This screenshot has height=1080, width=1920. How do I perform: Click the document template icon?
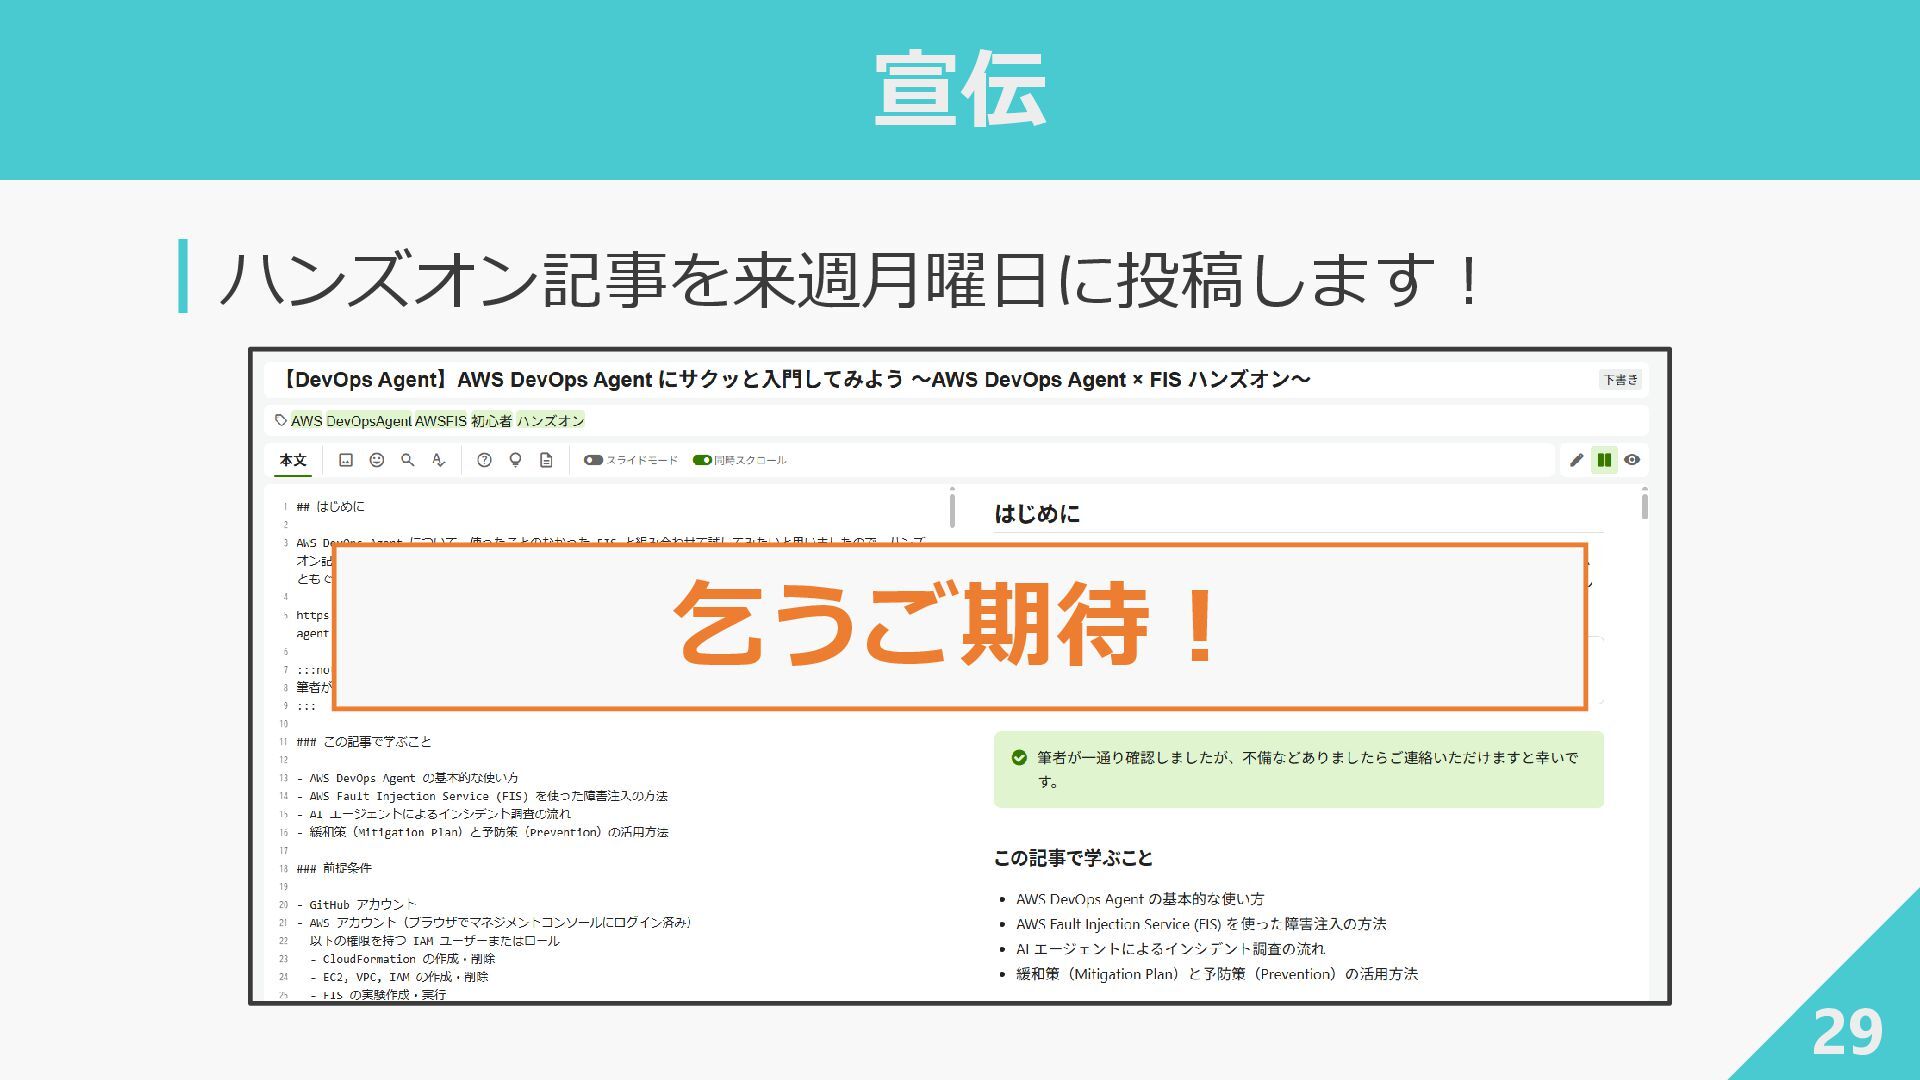pyautogui.click(x=546, y=460)
